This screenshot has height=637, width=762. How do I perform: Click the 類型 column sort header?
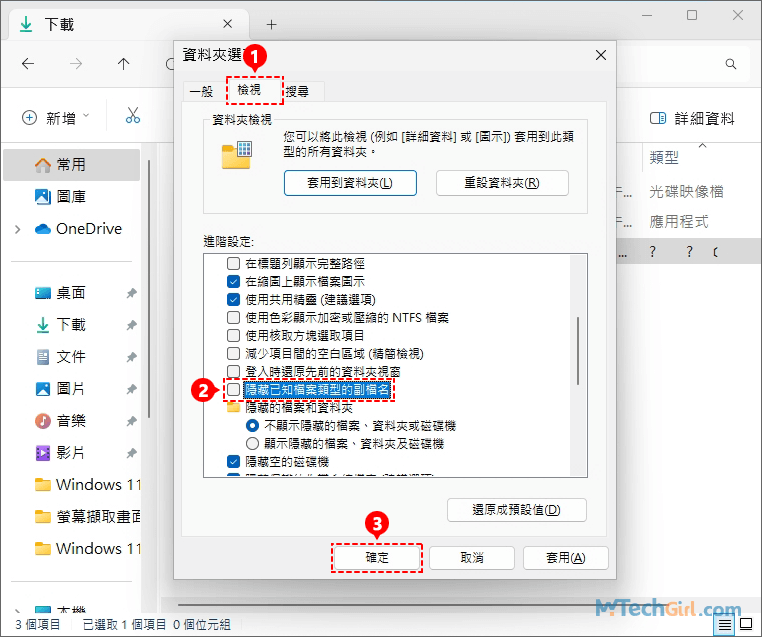664,157
